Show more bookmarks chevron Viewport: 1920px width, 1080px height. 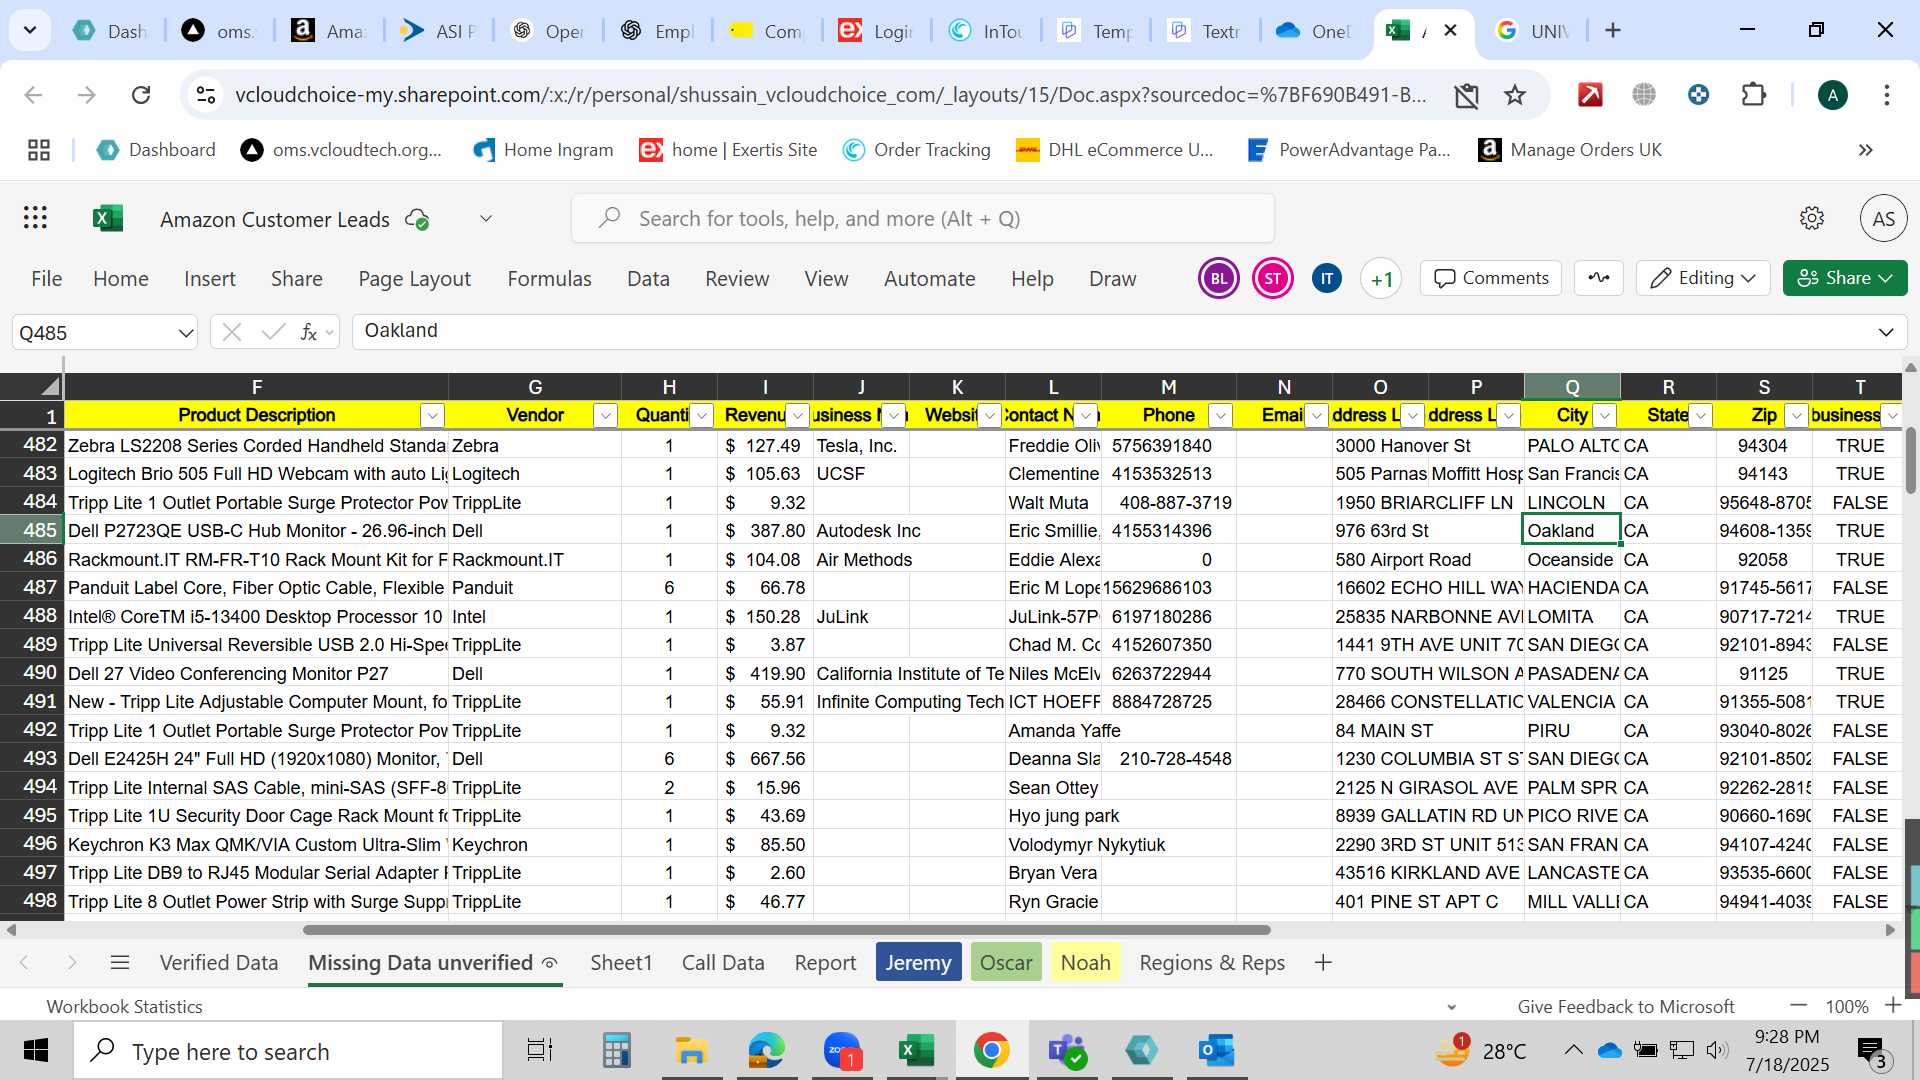[x=1866, y=150]
